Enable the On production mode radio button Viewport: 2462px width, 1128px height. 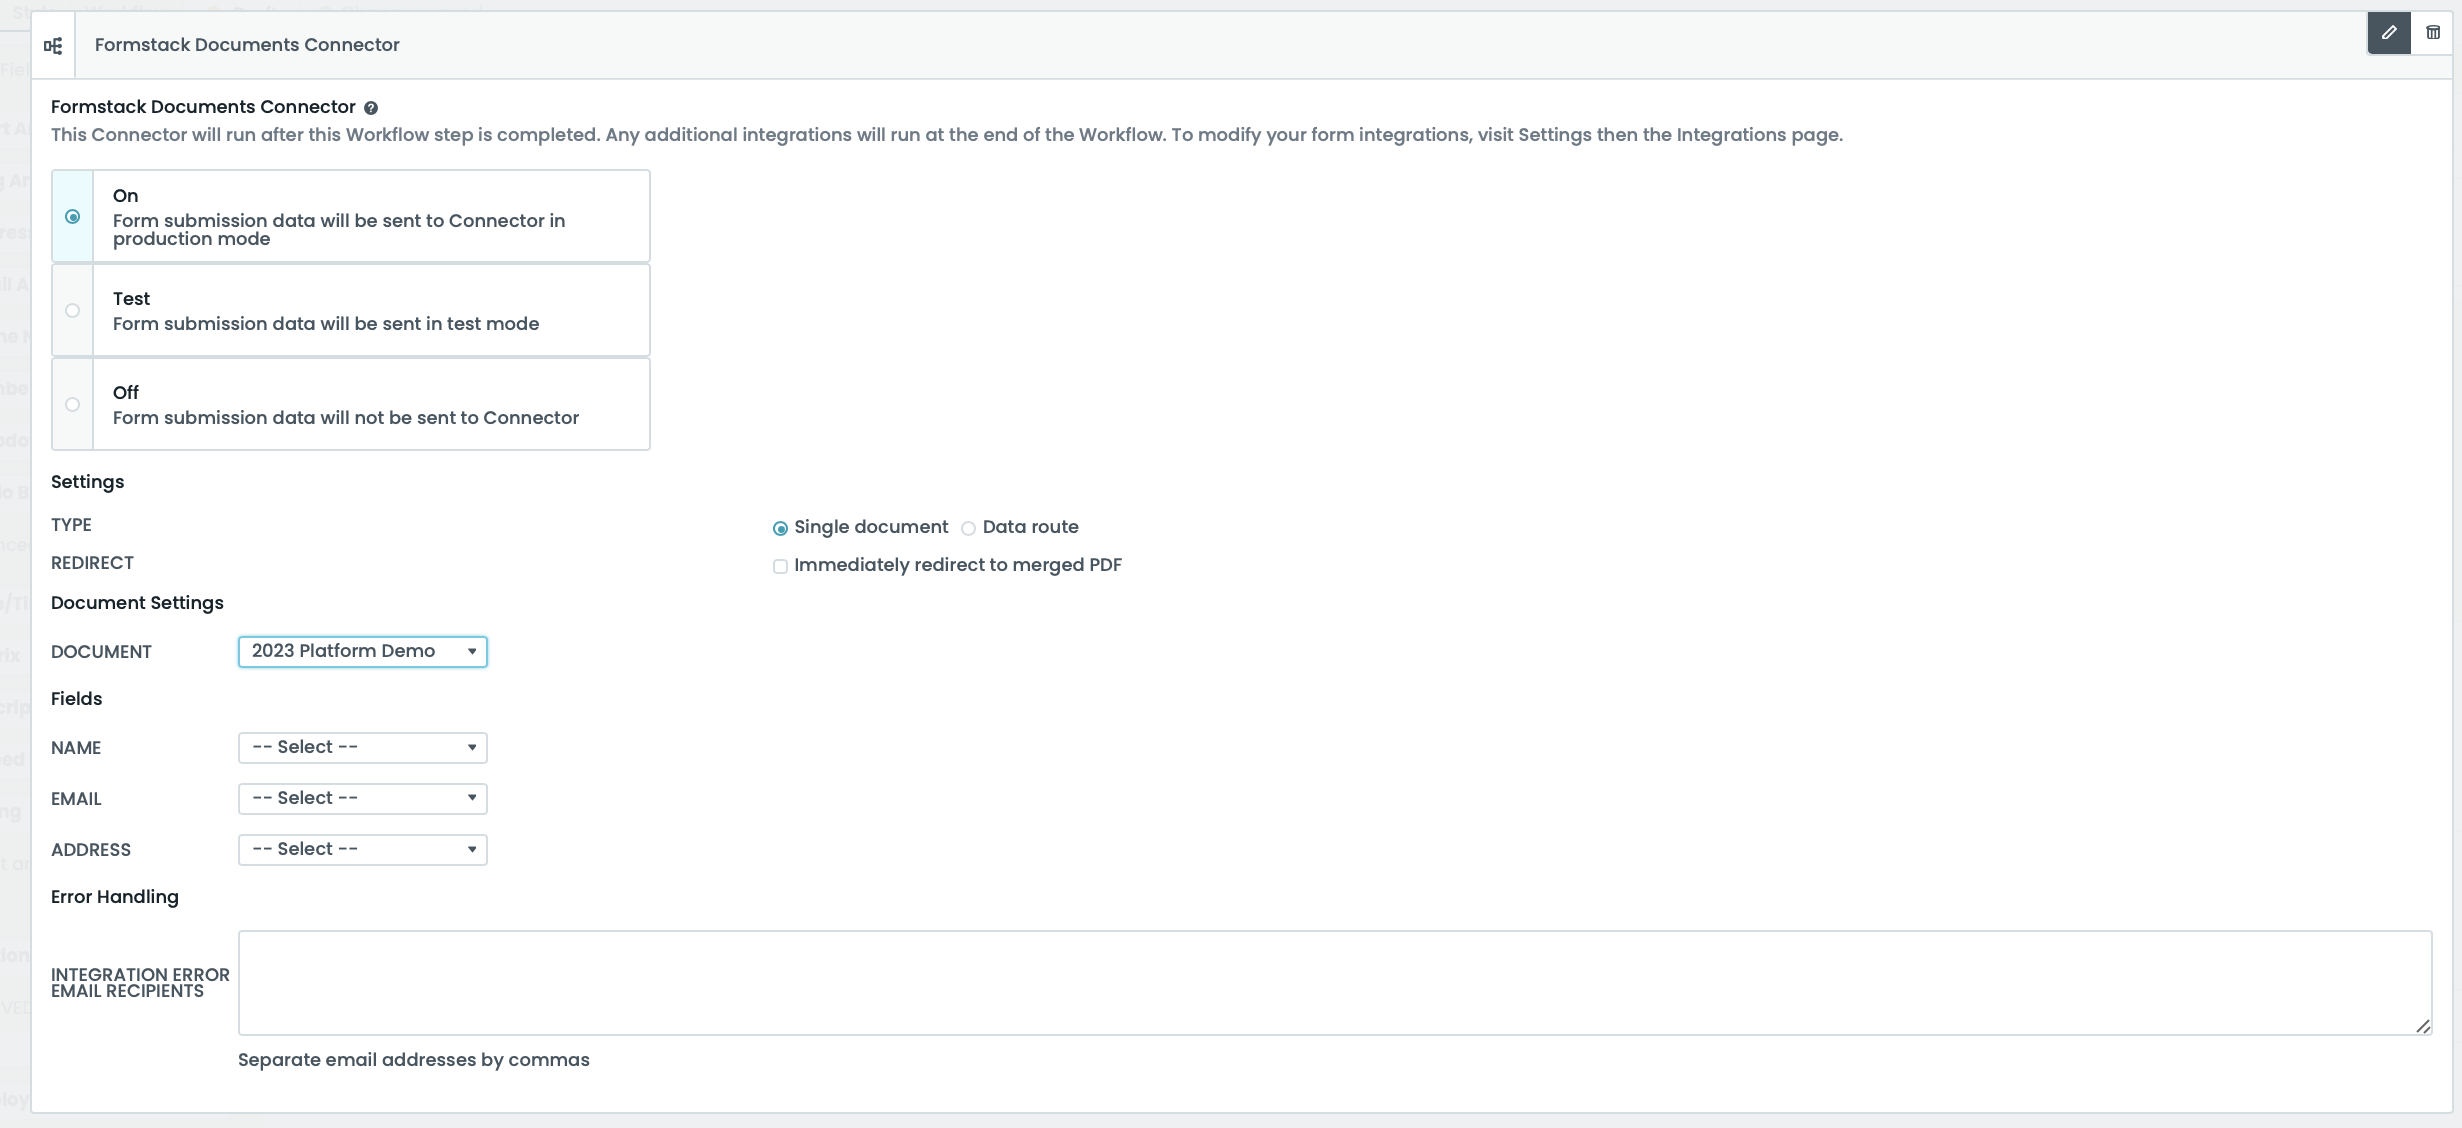(71, 216)
